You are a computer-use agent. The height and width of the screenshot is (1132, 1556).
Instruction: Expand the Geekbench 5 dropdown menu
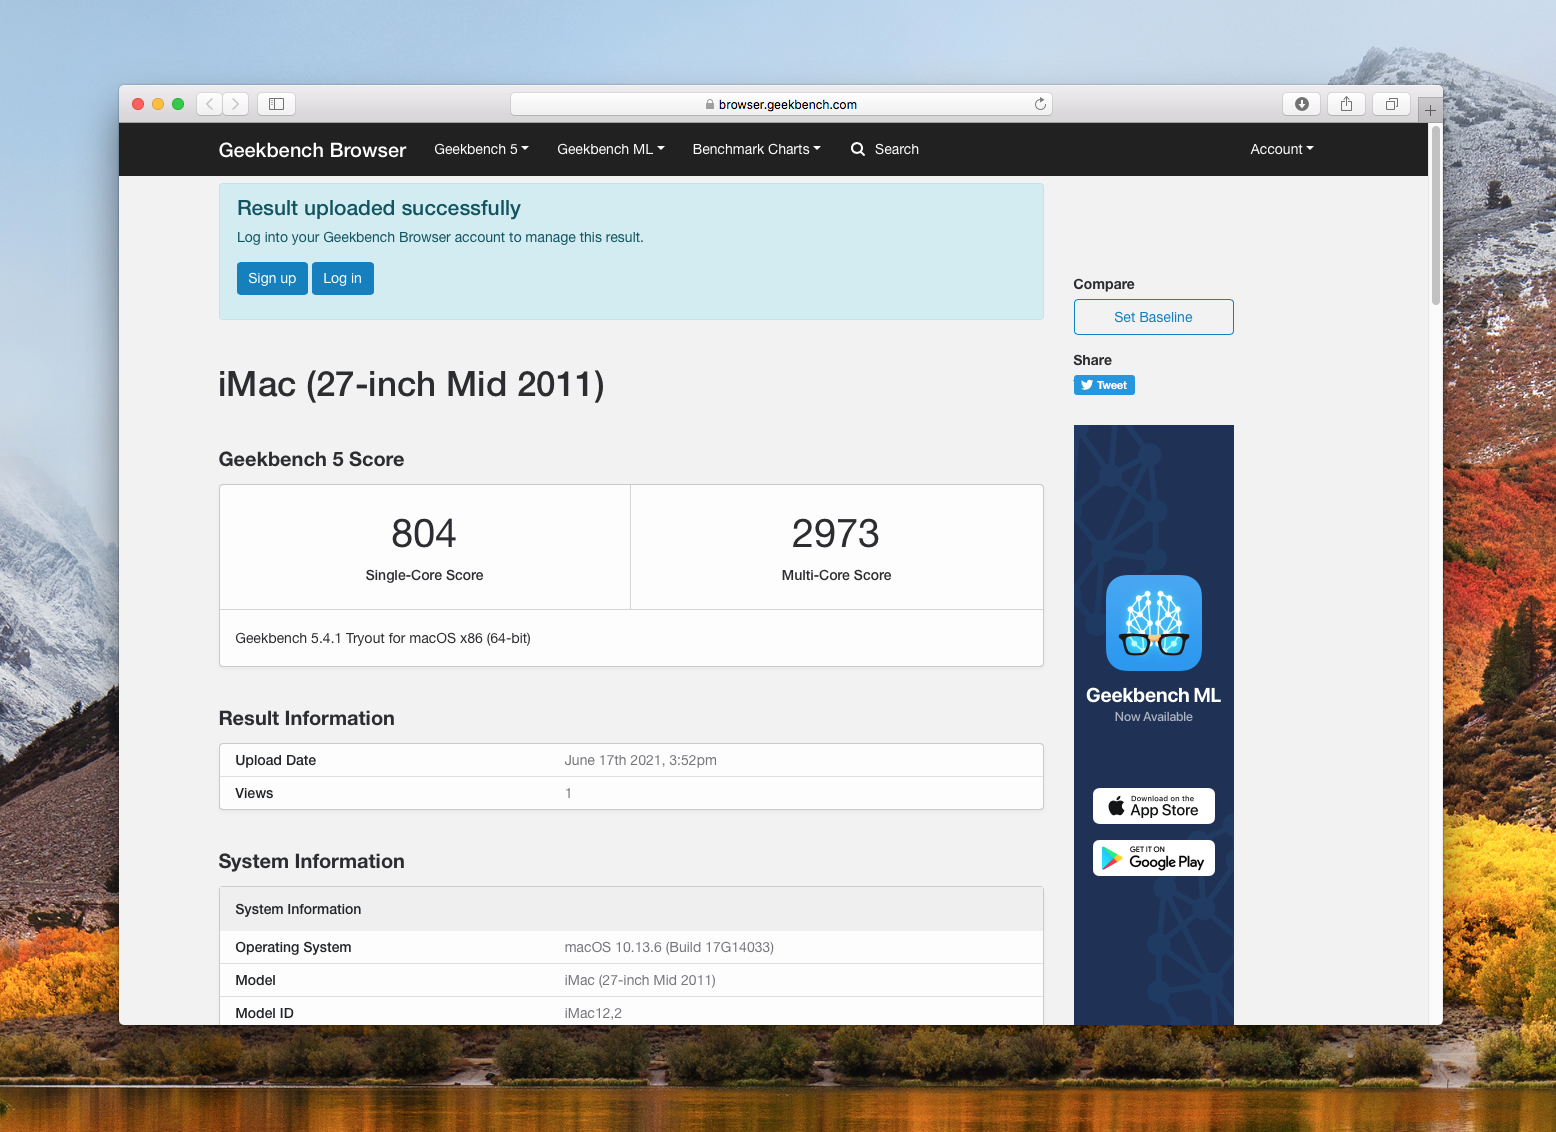click(x=481, y=149)
